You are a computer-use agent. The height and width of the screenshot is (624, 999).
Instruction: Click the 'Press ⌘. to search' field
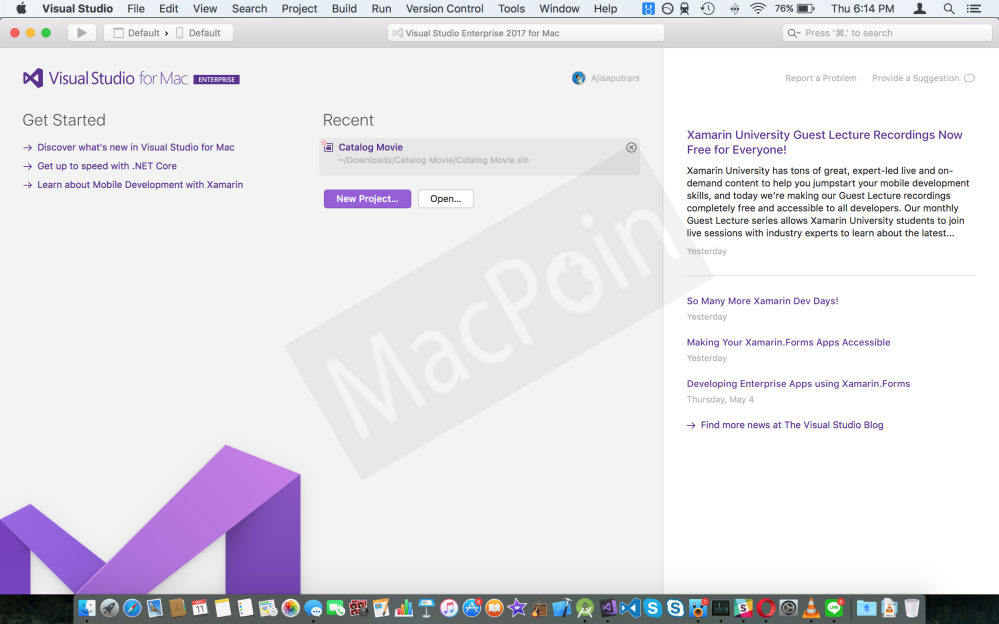tap(892, 33)
